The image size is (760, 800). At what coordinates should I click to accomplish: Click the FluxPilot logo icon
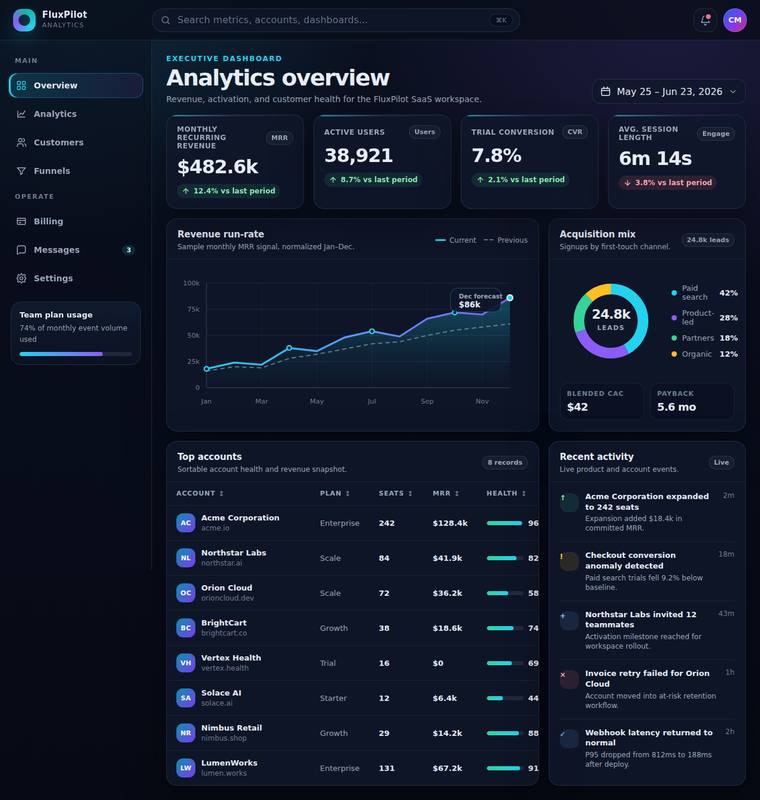(x=24, y=20)
